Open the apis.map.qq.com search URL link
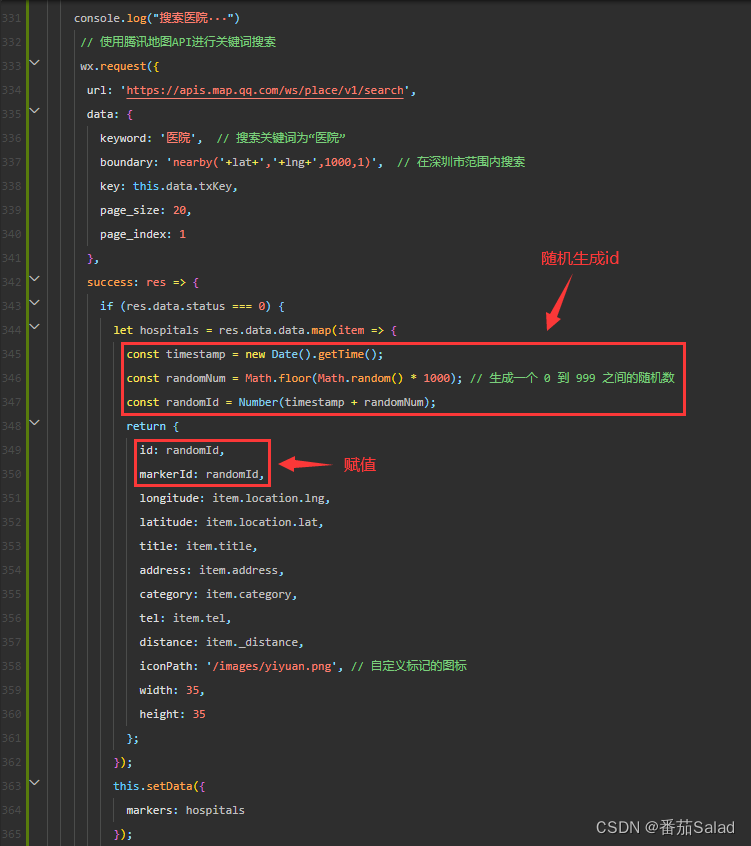The width and height of the screenshot is (751, 846). [265, 90]
